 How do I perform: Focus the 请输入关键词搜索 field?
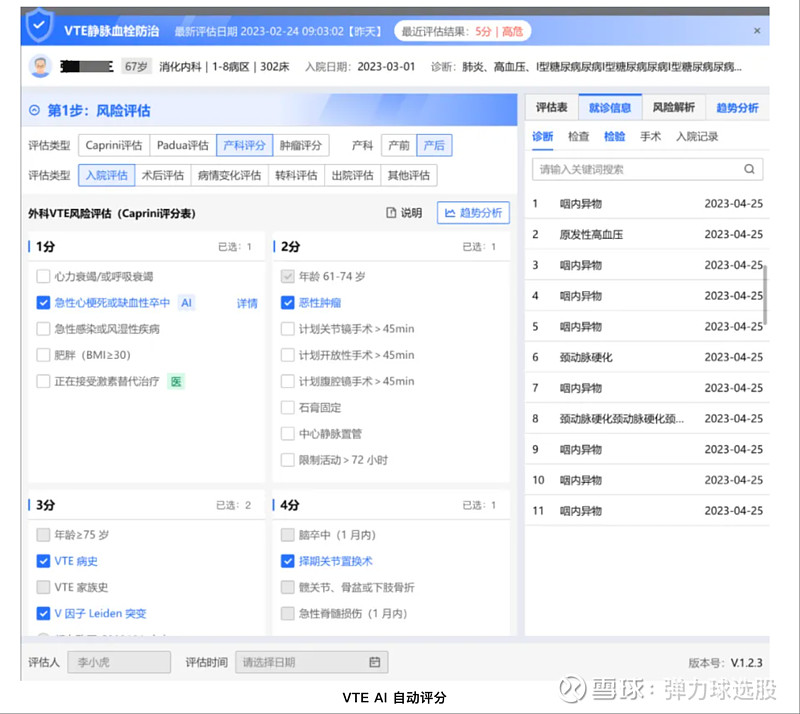click(x=638, y=169)
